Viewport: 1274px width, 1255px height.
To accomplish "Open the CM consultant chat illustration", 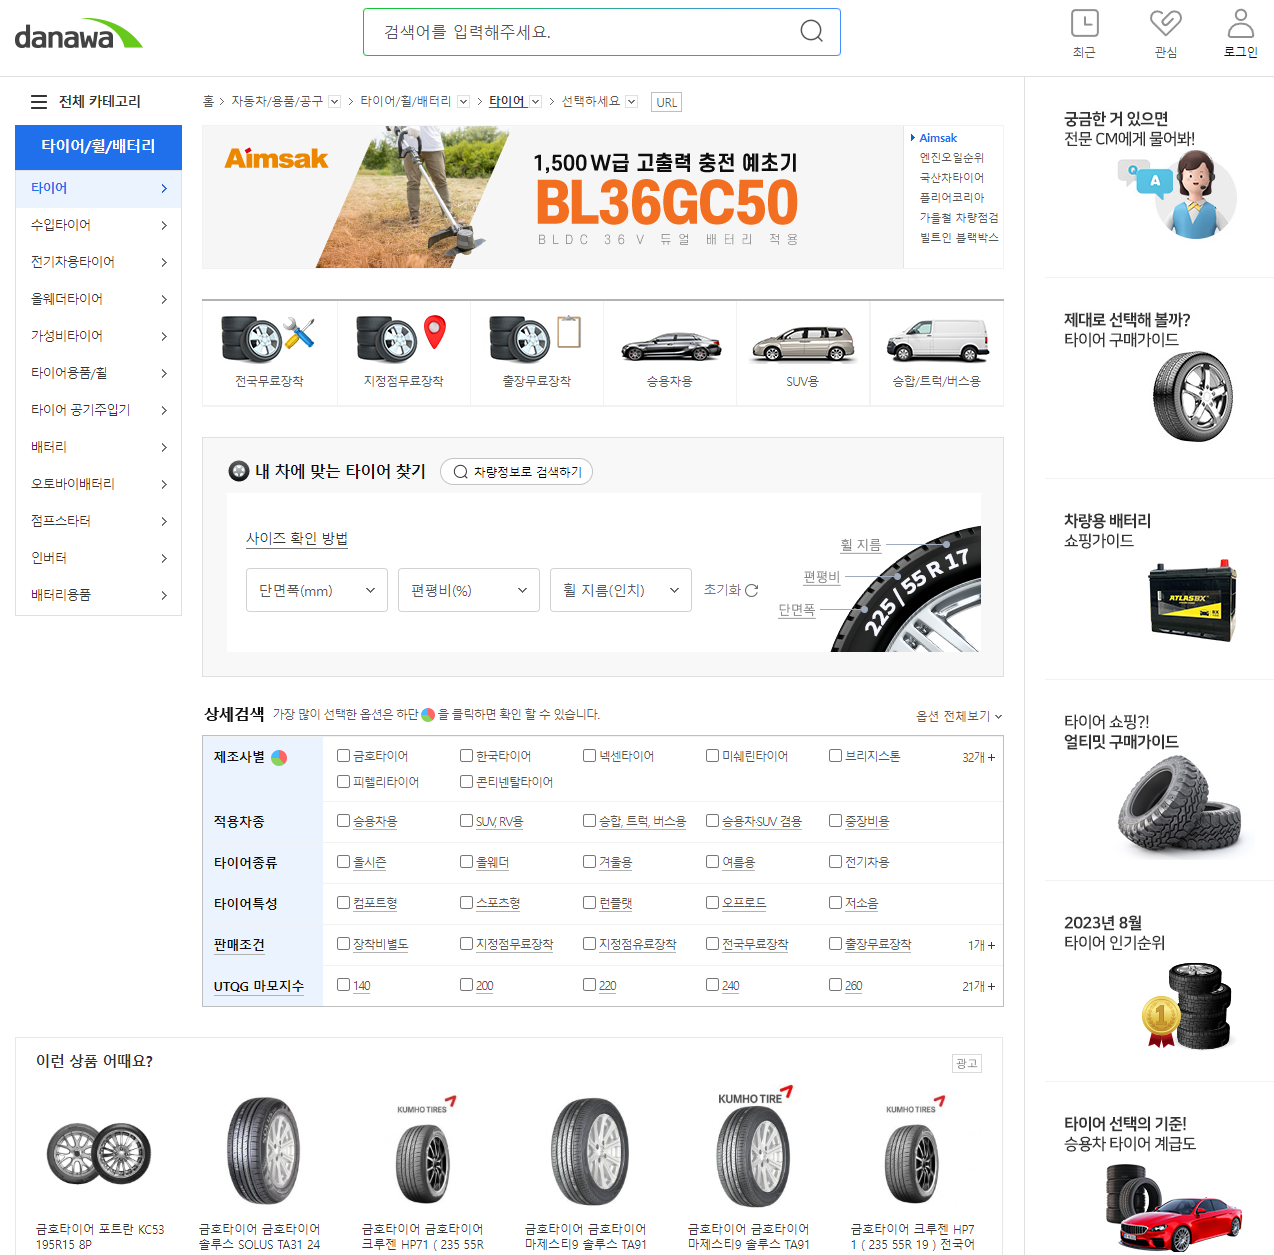I will pyautogui.click(x=1178, y=194).
